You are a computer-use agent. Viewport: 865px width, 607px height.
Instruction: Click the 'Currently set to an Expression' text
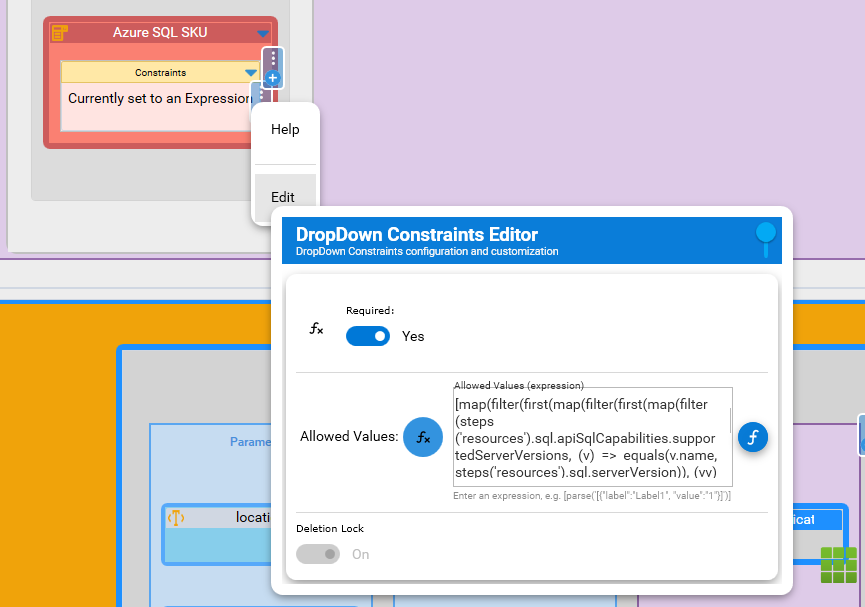158,99
